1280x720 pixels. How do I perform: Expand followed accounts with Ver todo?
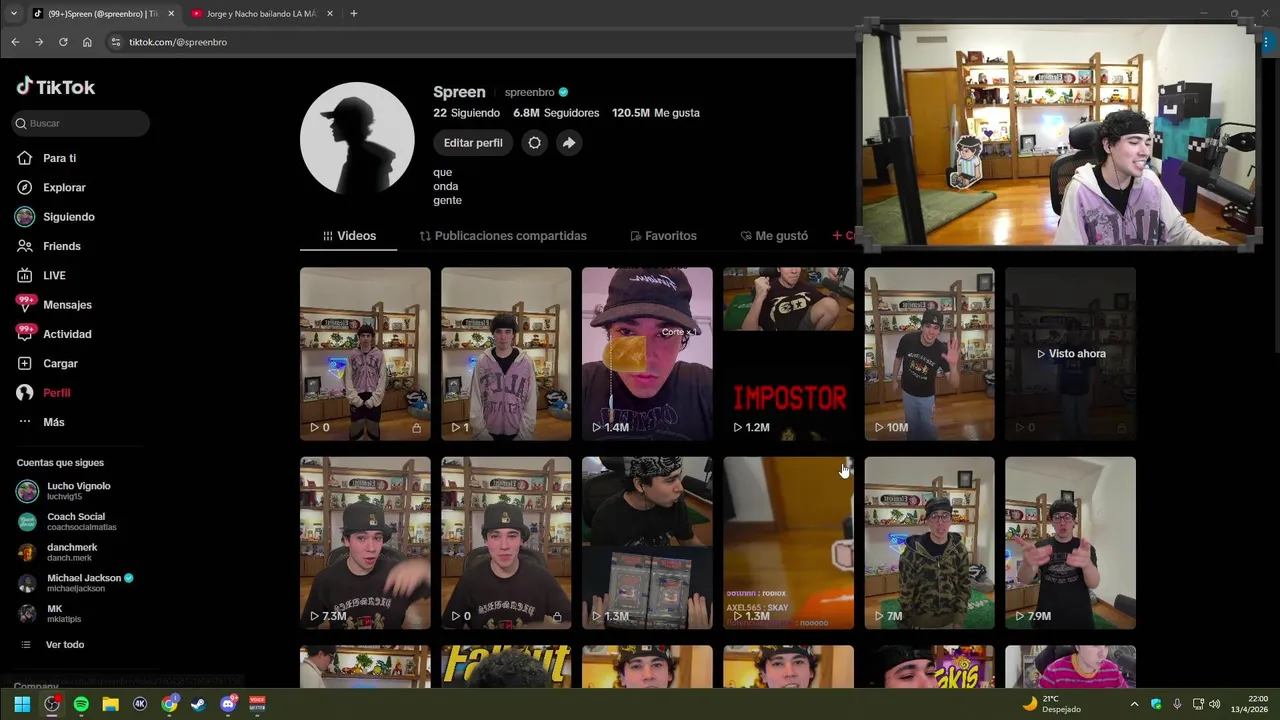(64, 645)
